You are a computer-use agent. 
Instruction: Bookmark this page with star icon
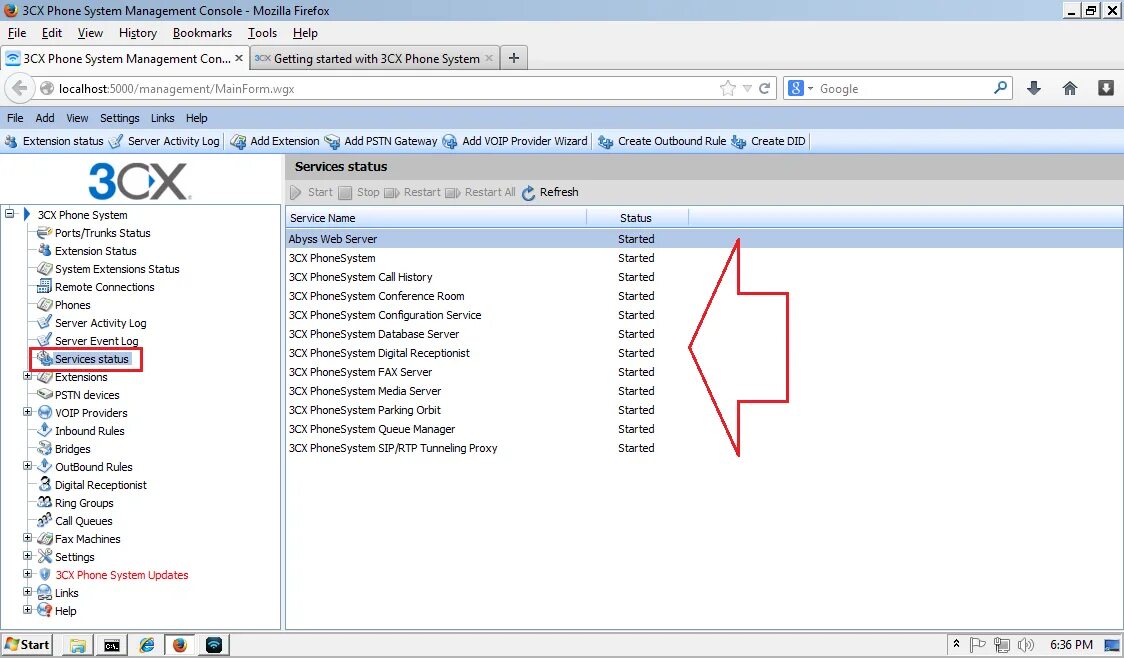[728, 88]
